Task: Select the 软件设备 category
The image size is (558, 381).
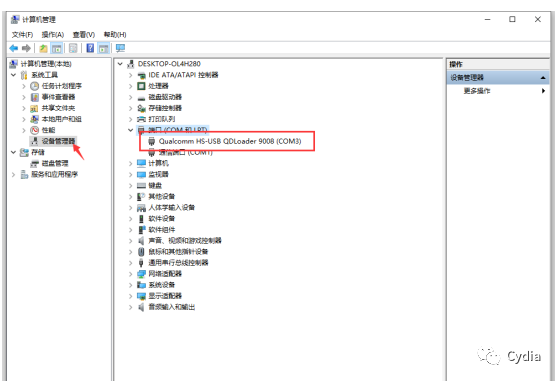Action: pyautogui.click(x=162, y=219)
